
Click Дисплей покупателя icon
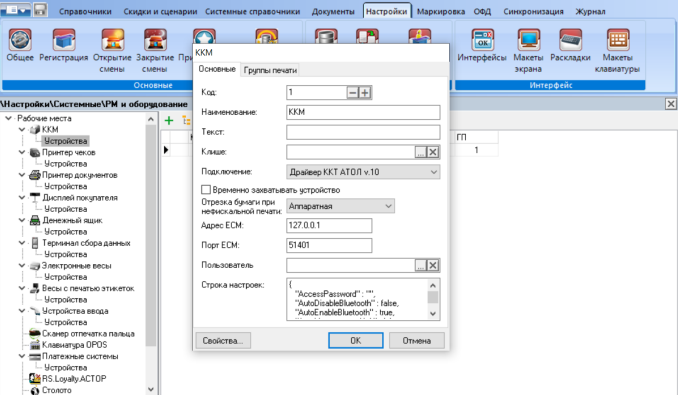pos(35,198)
